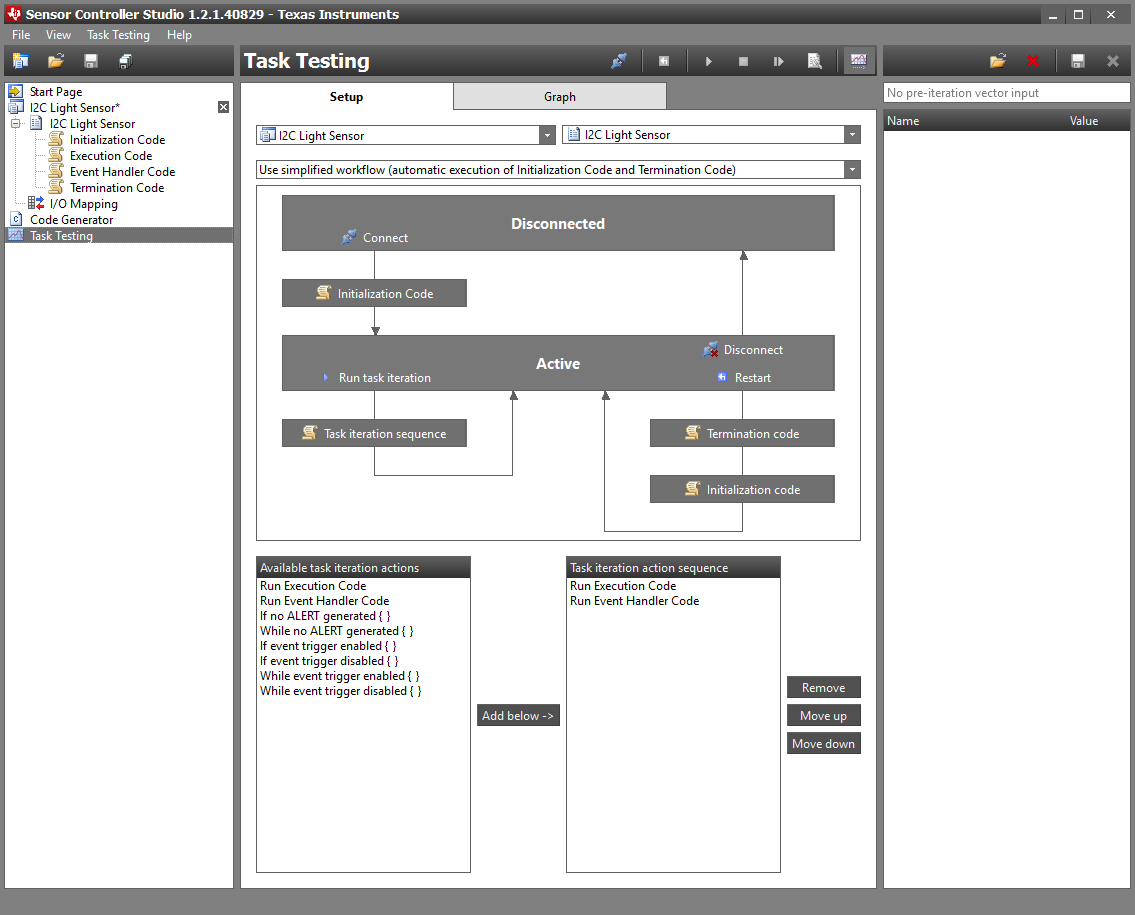Click the I/O Mapping tree icon
This screenshot has height=915, width=1135.
(35, 203)
